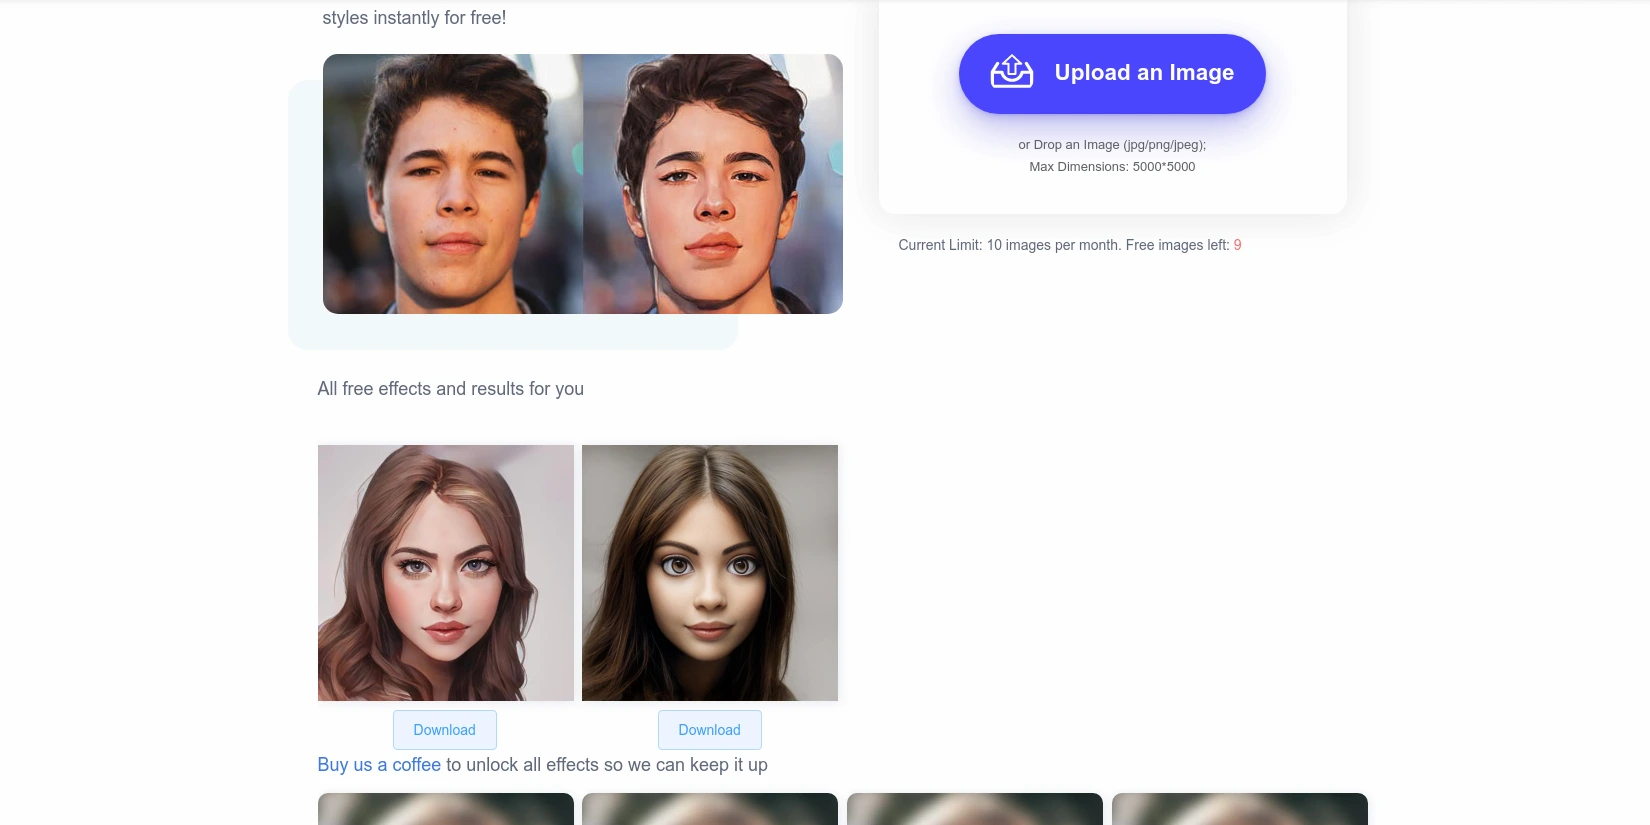Click the original photo in the example
1650x825 pixels.
tap(453, 184)
